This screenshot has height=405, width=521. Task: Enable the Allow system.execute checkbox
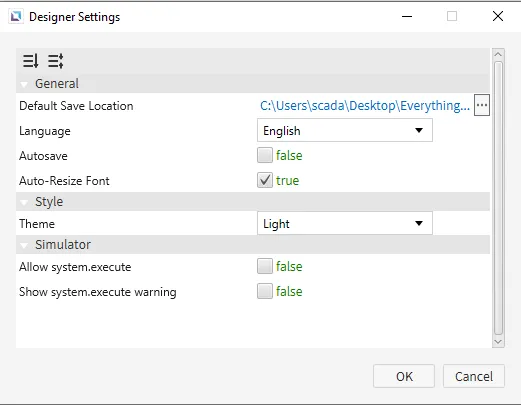click(265, 266)
